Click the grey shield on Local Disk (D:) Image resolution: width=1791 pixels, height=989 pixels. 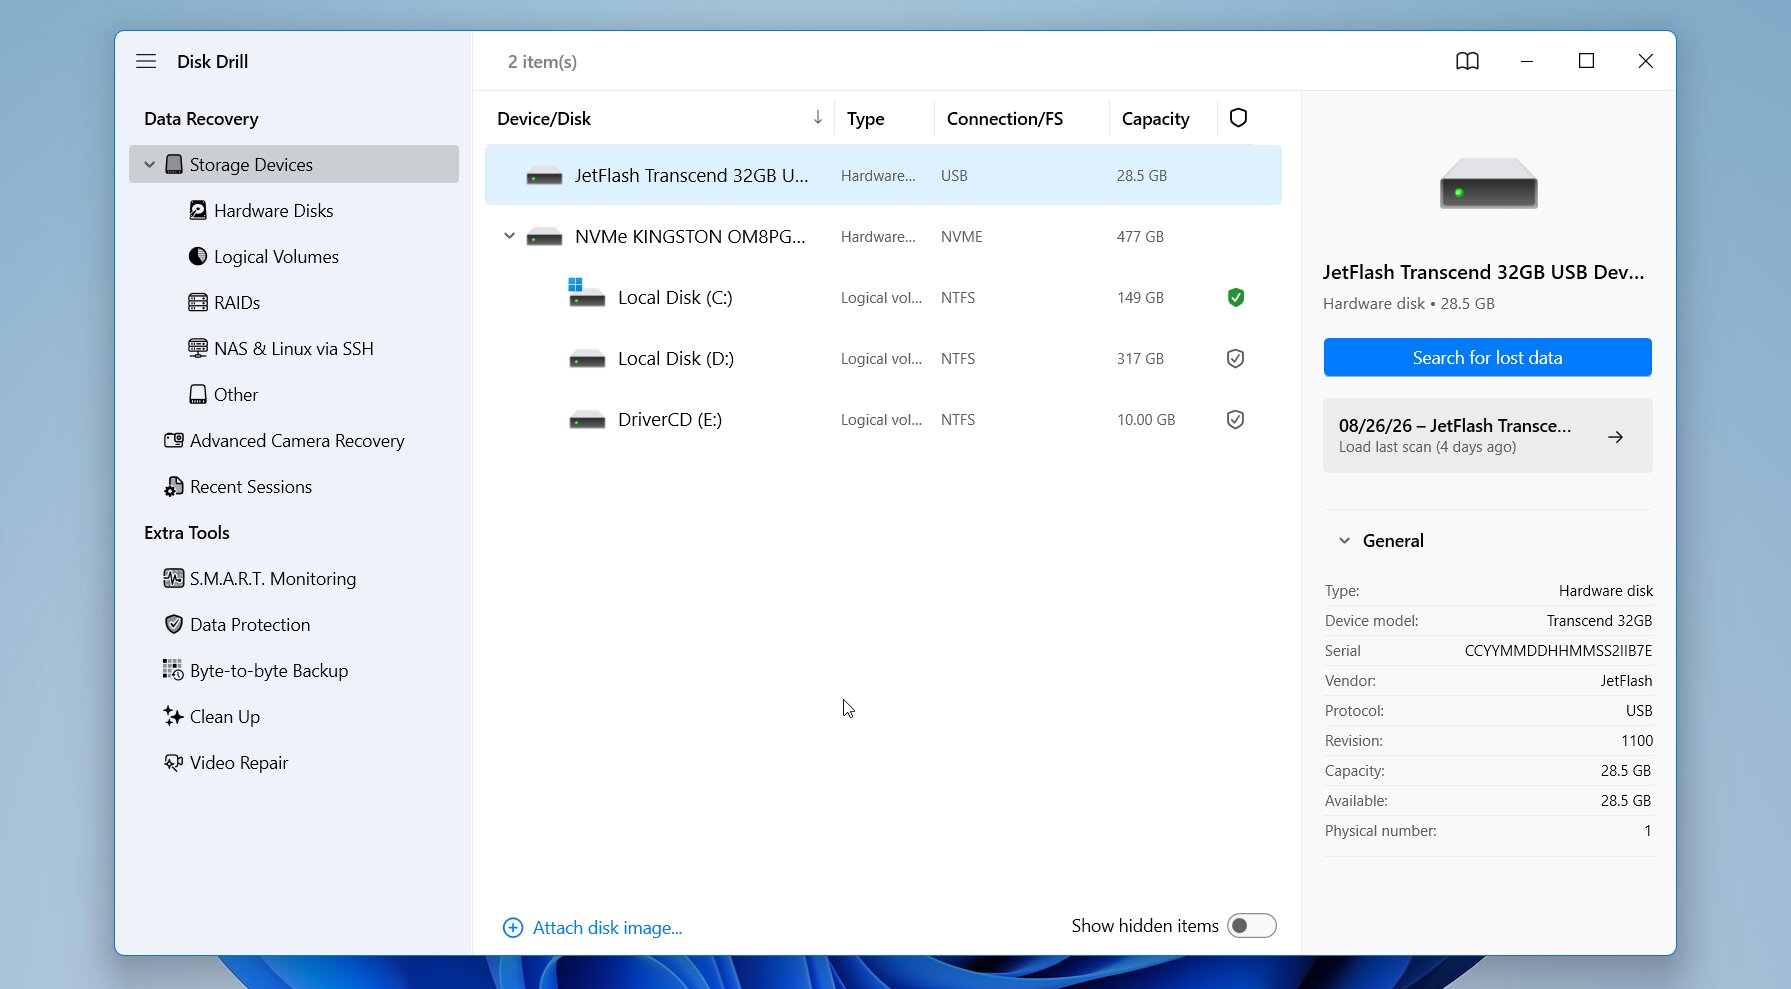(1236, 358)
